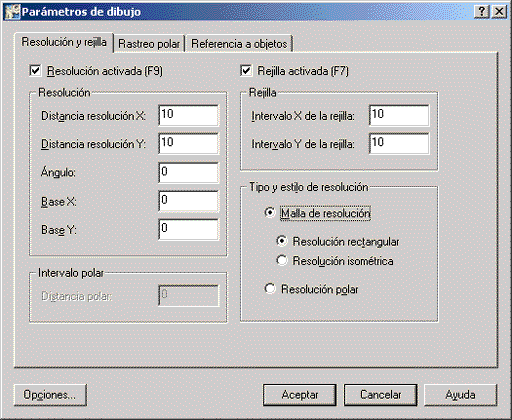Click the application icon in title bar

click(x=12, y=12)
